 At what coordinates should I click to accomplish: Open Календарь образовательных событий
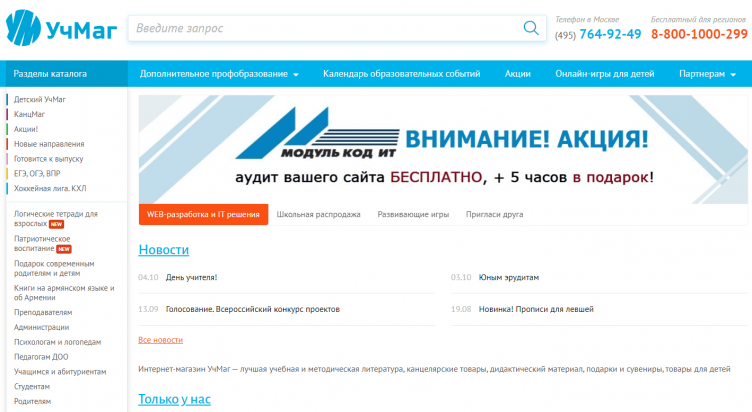[x=401, y=74]
